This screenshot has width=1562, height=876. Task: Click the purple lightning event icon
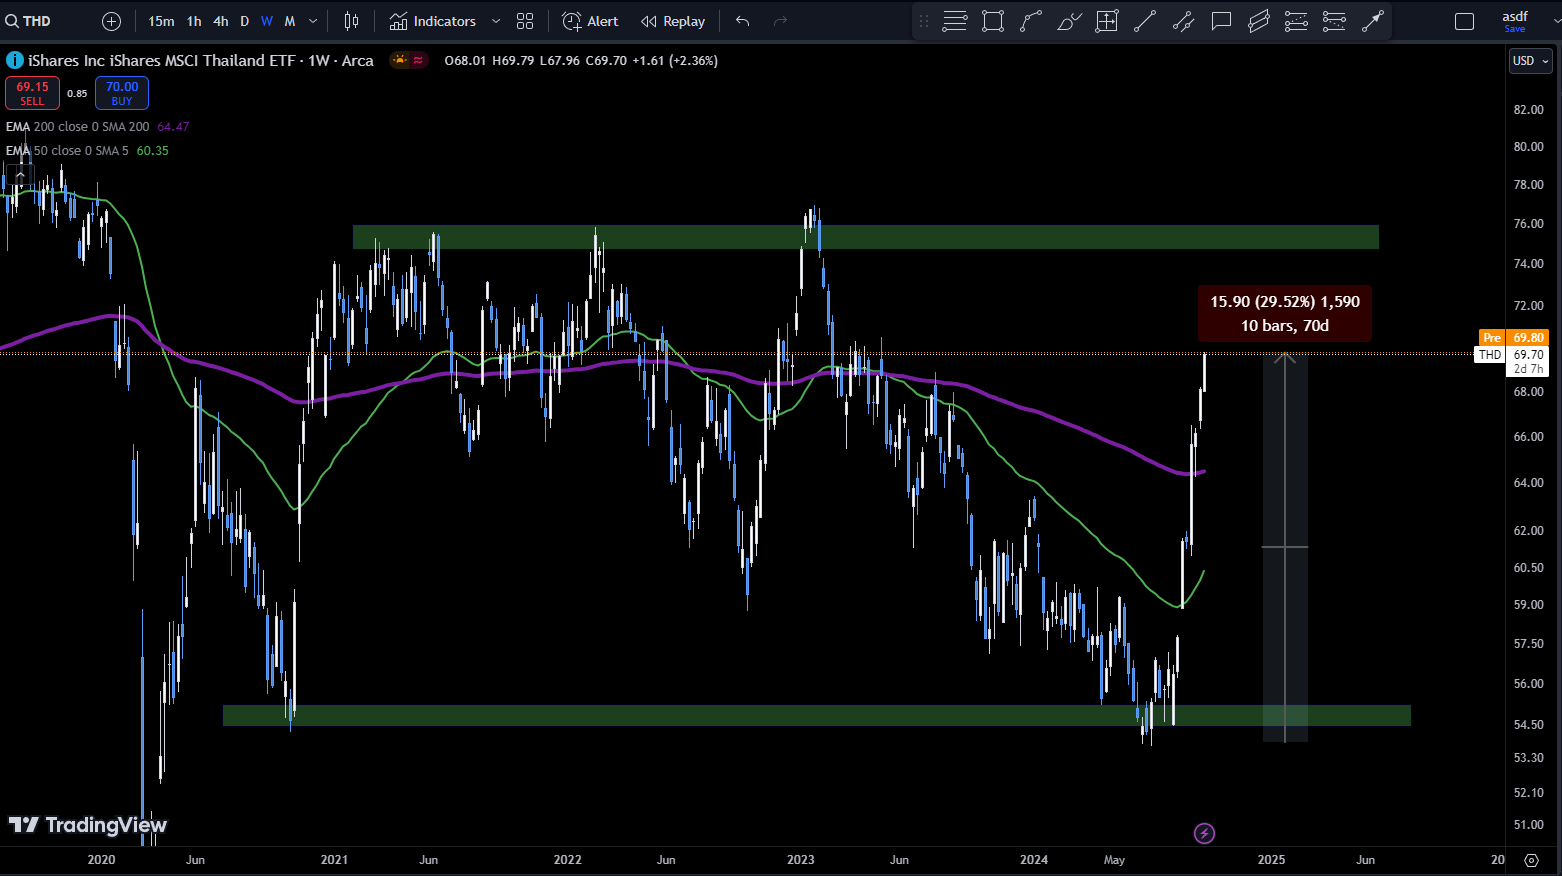coord(1205,833)
